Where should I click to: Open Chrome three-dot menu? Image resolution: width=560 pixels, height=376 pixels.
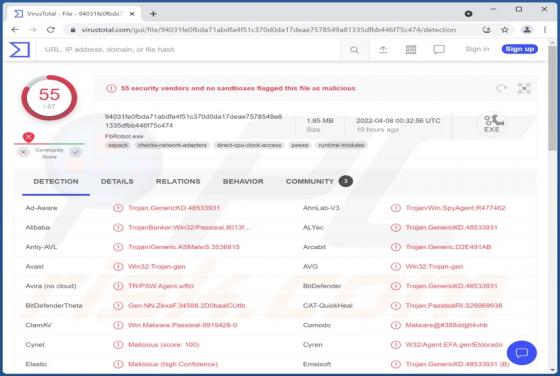(x=545, y=30)
